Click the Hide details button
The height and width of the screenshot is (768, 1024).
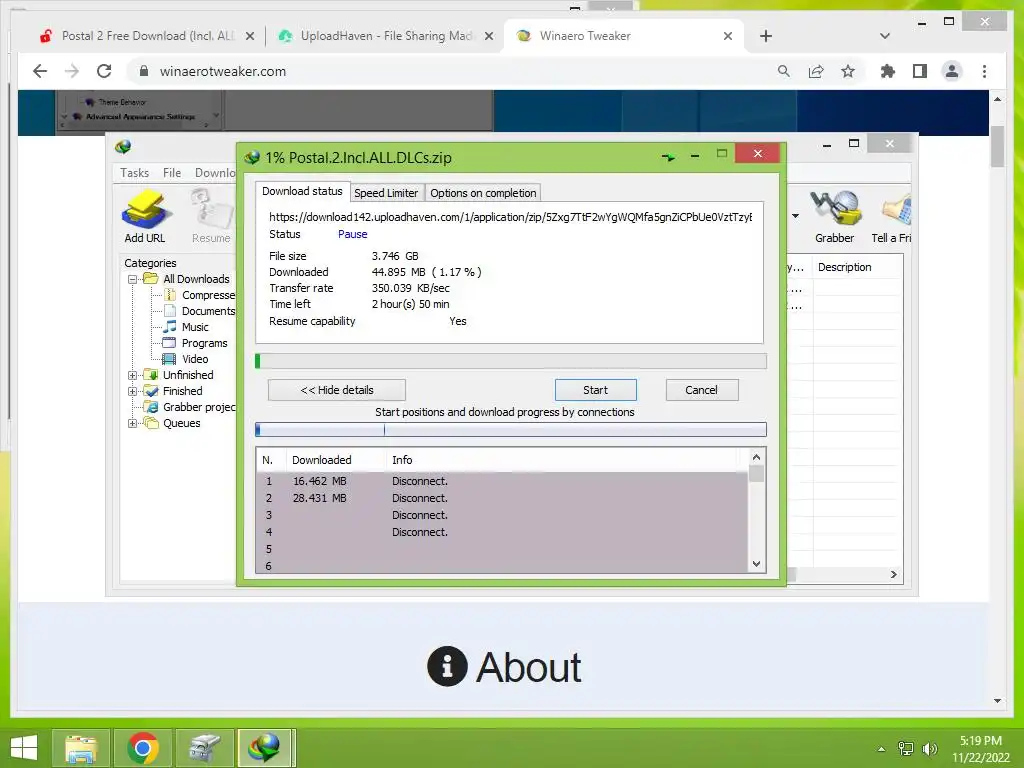(337, 391)
